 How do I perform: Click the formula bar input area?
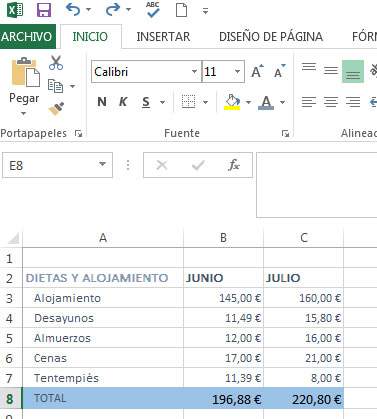[317, 185]
